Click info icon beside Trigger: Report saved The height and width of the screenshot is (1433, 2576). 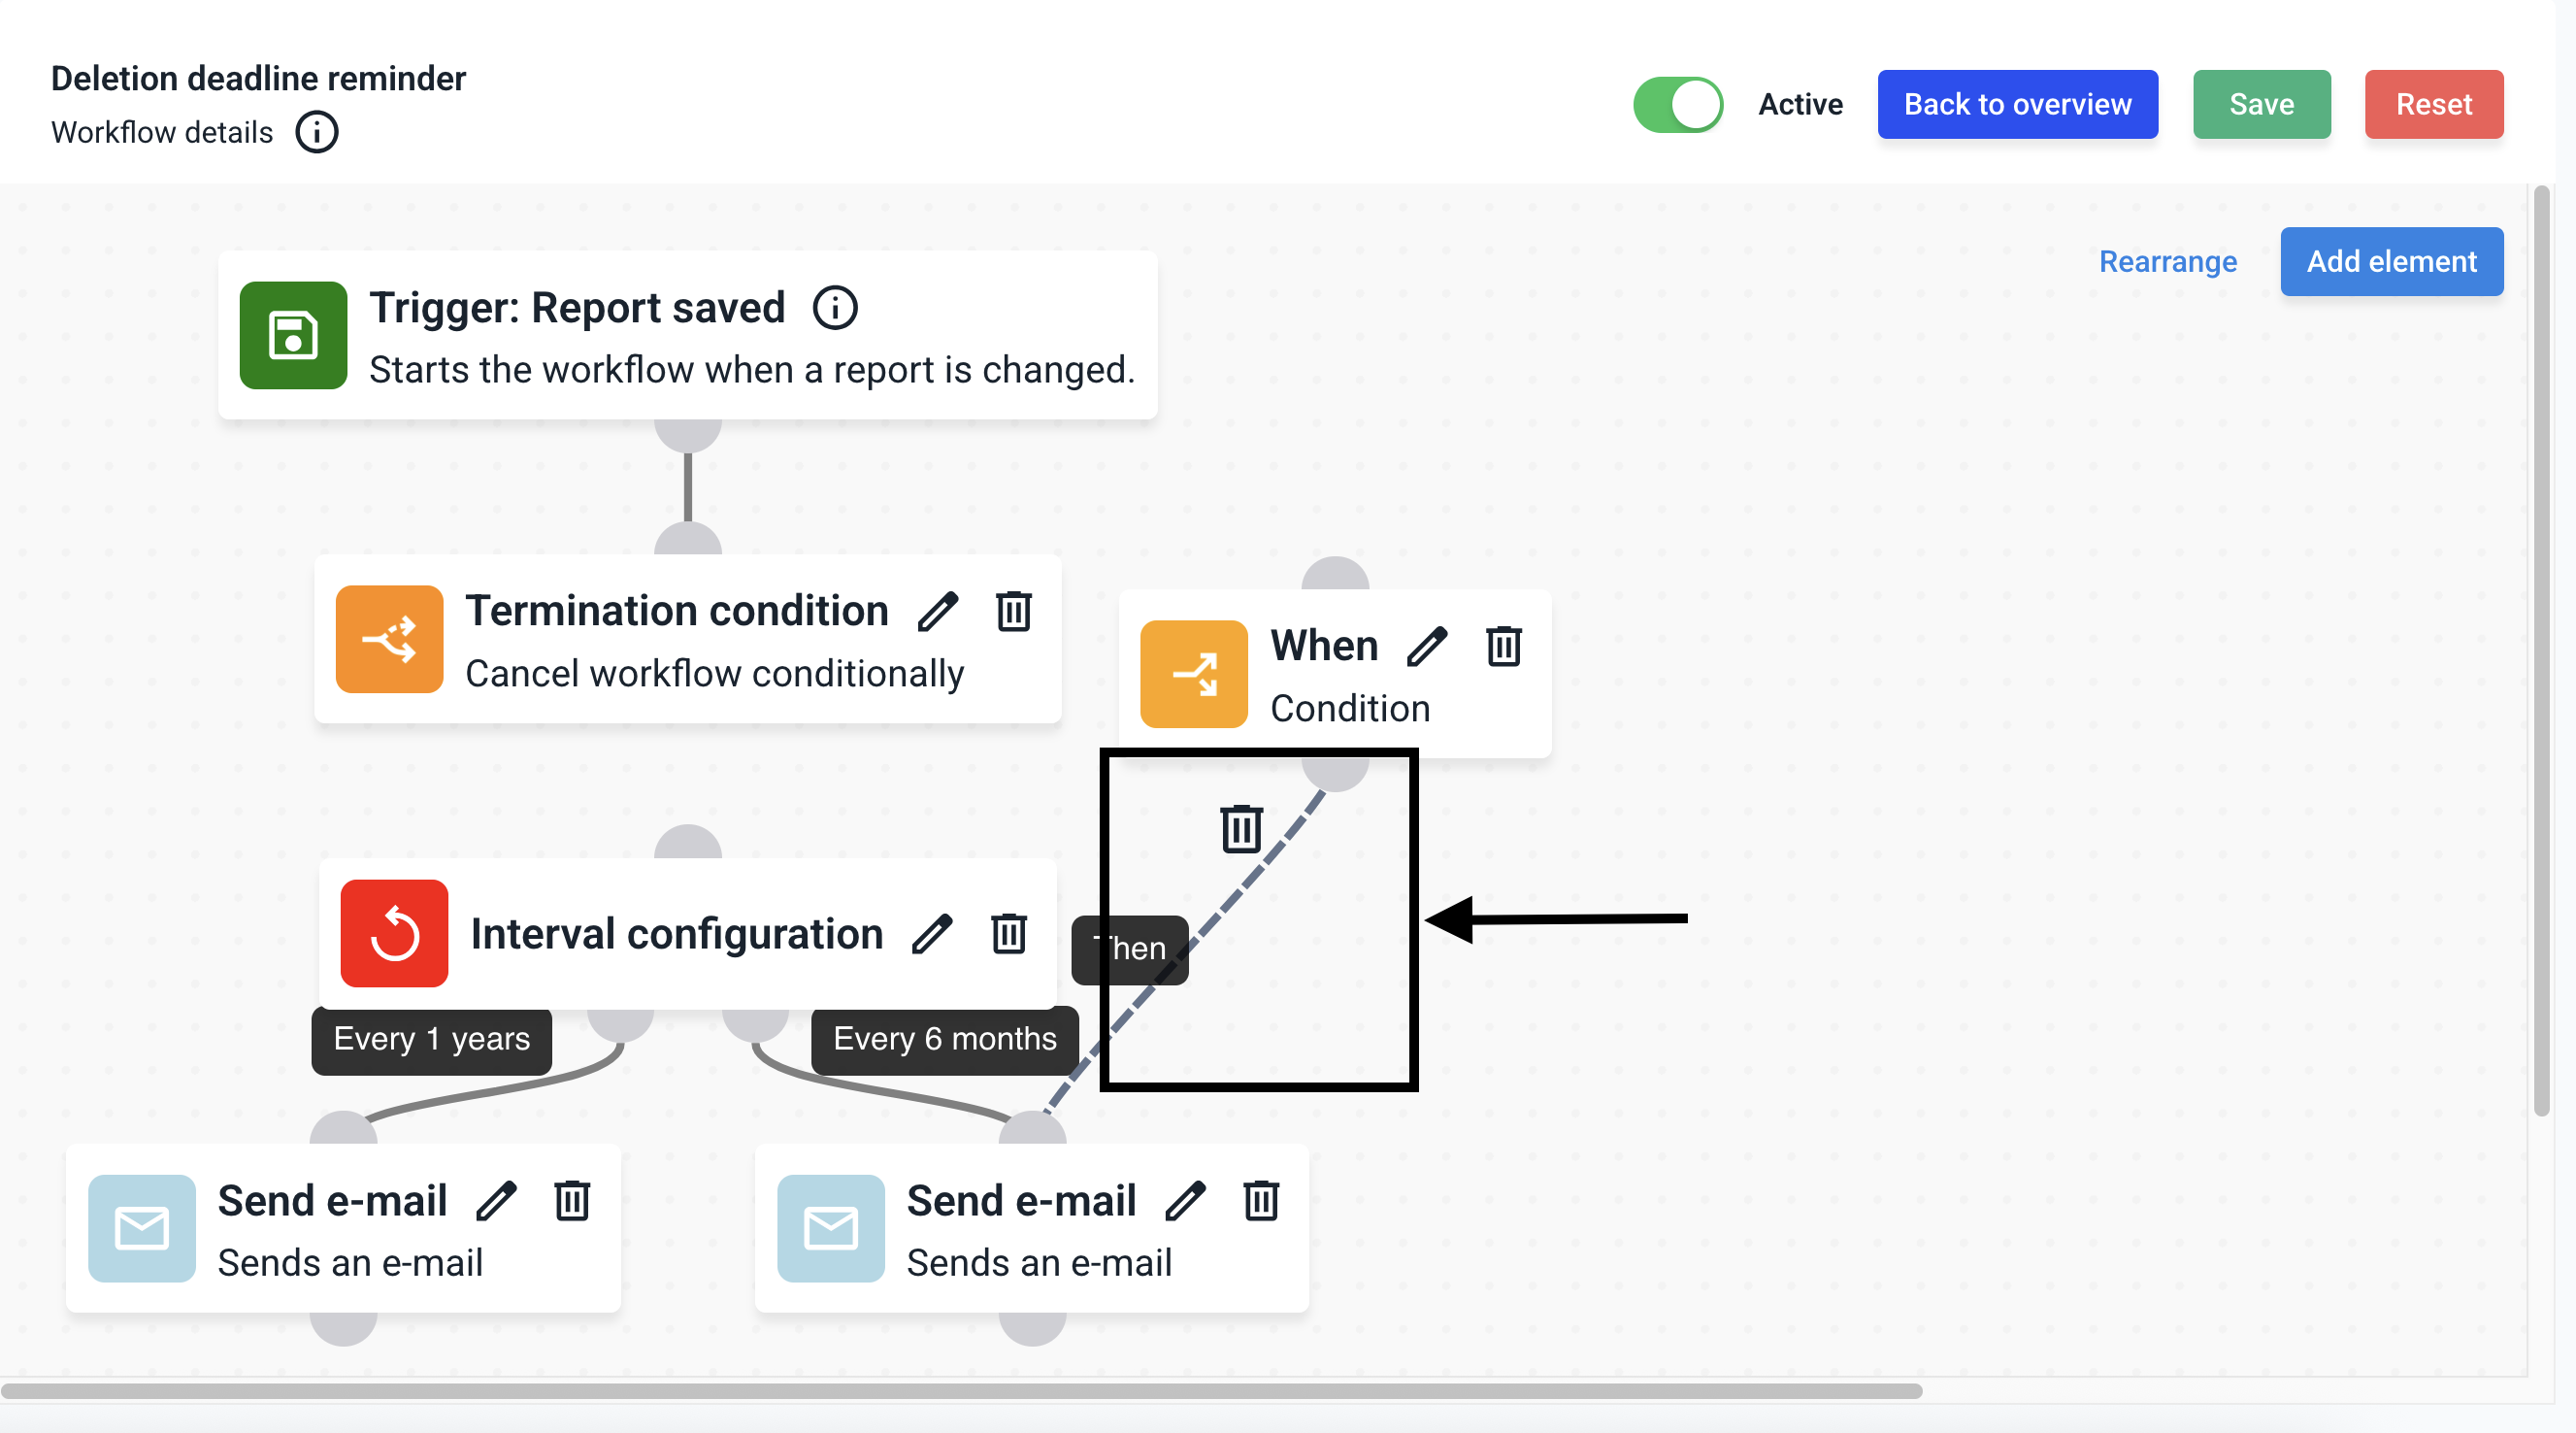pyautogui.click(x=834, y=307)
